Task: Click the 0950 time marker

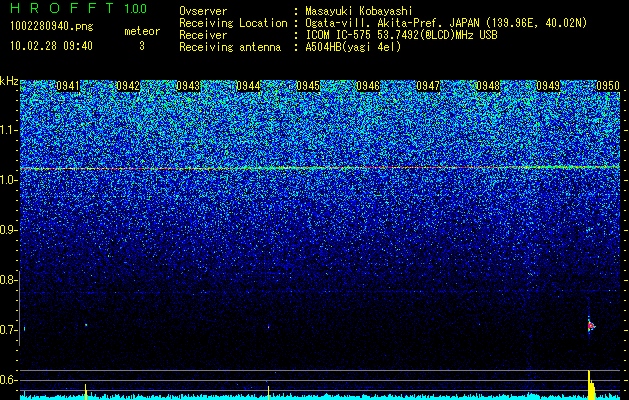Action: tap(608, 86)
